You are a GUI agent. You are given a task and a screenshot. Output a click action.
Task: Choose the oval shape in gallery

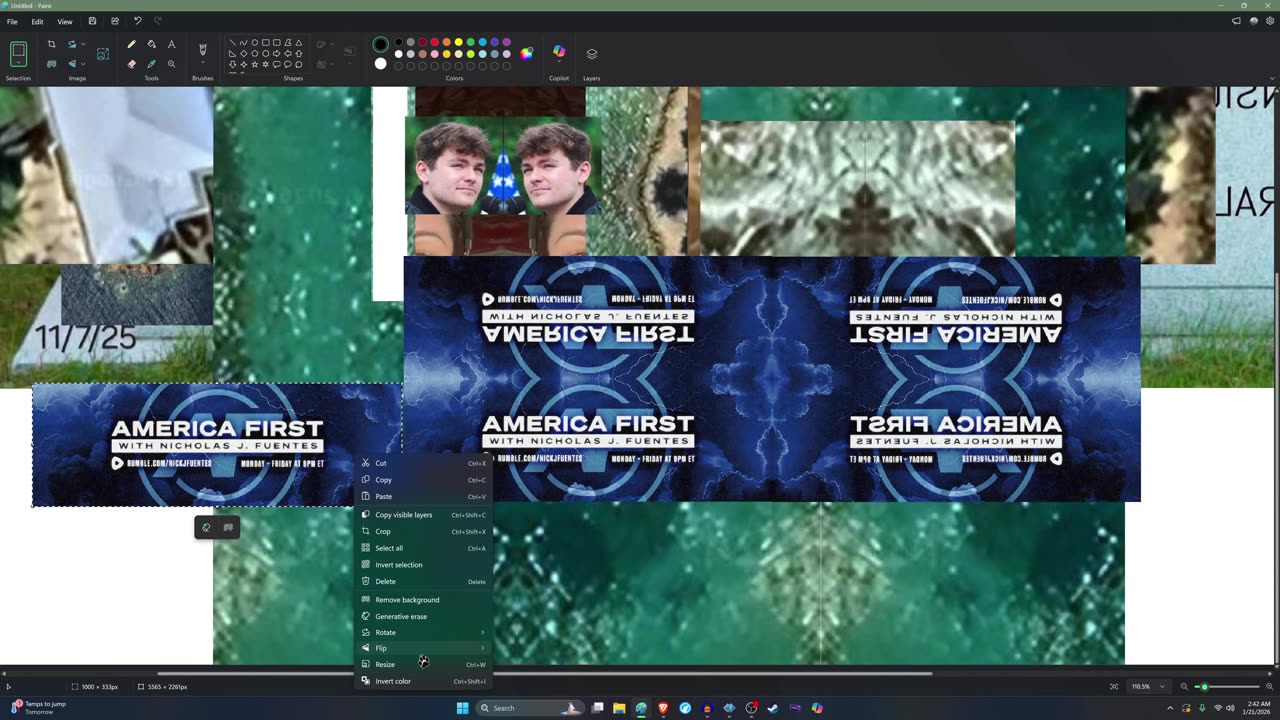(x=254, y=43)
